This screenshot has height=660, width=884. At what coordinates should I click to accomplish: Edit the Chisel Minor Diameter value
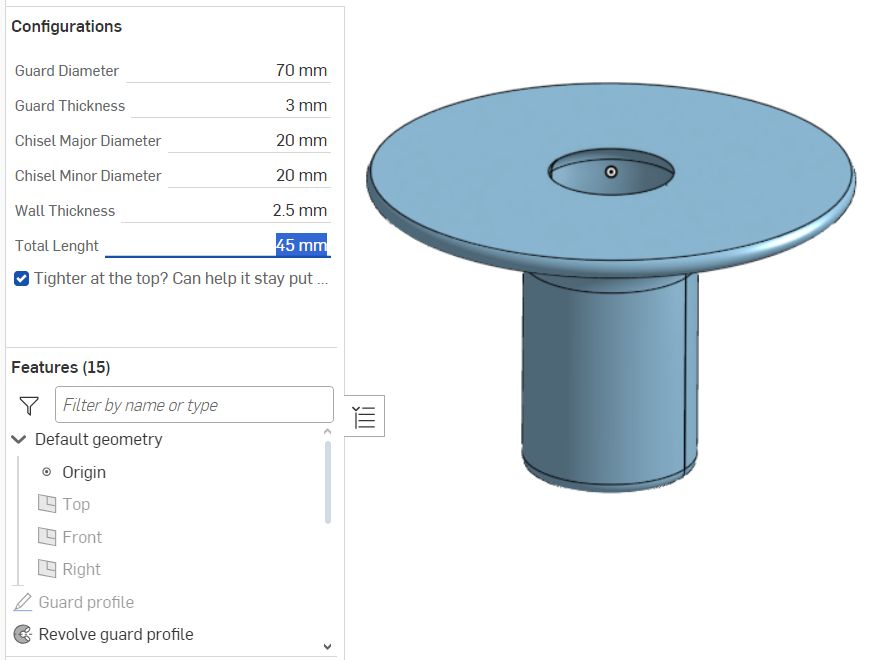click(x=249, y=175)
